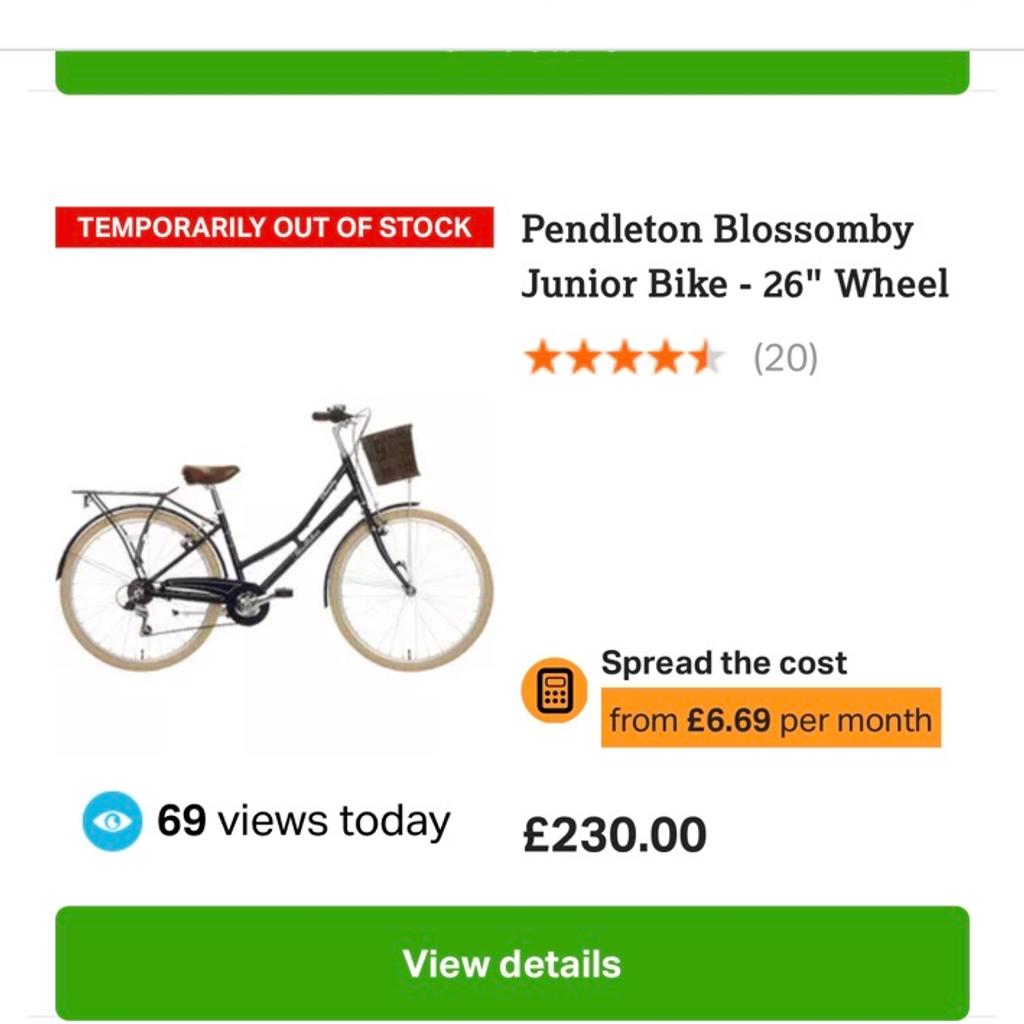Image resolution: width=1024 pixels, height=1024 pixels.
Task: Click the wicker basket on the bike
Action: tap(390, 453)
